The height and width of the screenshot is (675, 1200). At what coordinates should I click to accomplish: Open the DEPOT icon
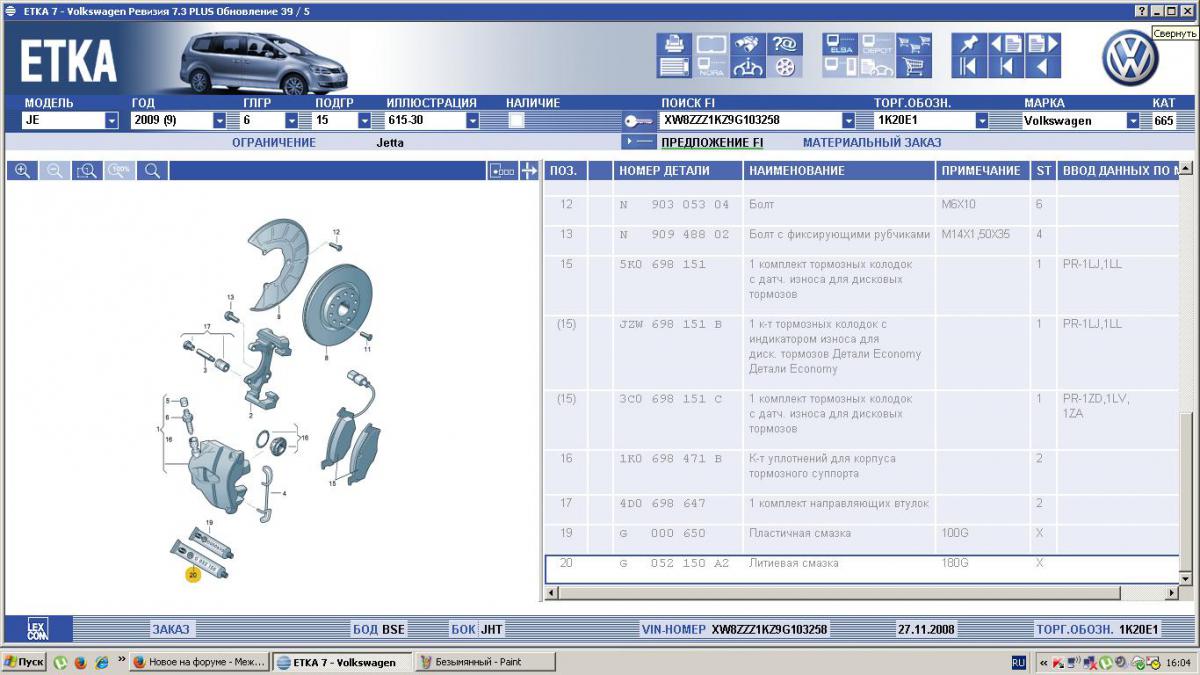[877, 44]
